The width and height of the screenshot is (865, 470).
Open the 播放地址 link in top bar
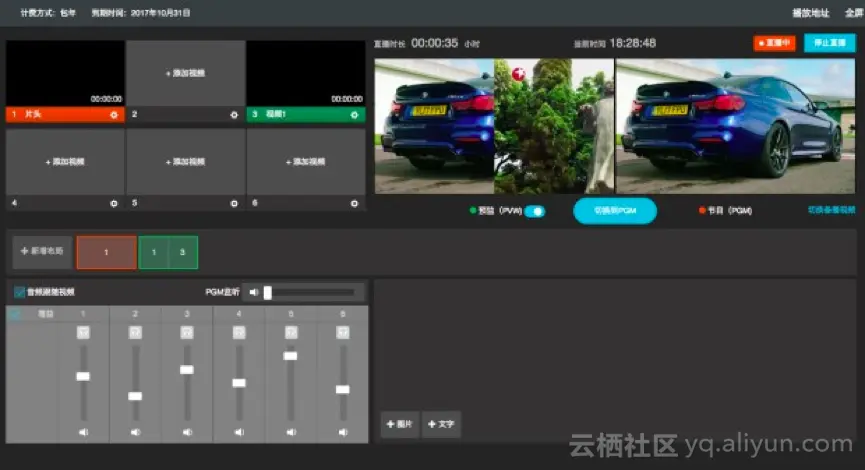(811, 13)
